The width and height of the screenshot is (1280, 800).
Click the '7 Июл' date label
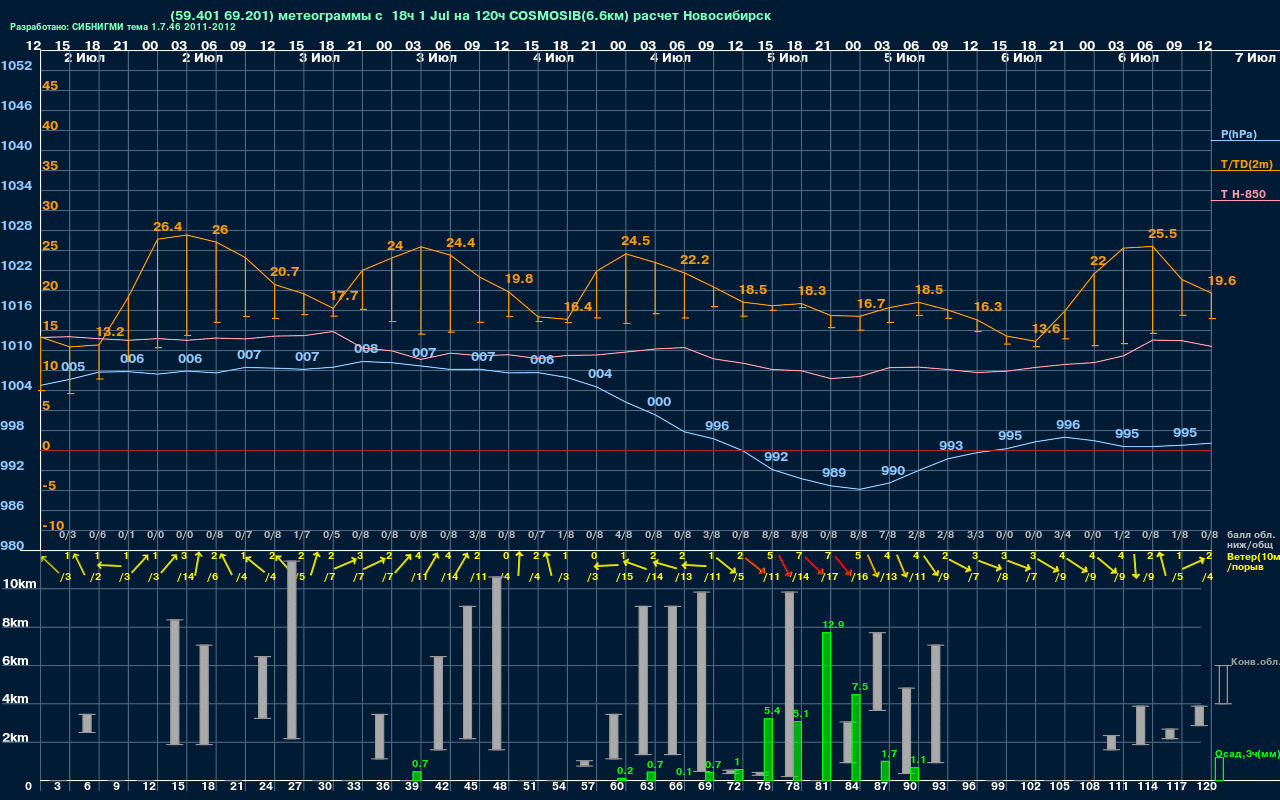1253,58
